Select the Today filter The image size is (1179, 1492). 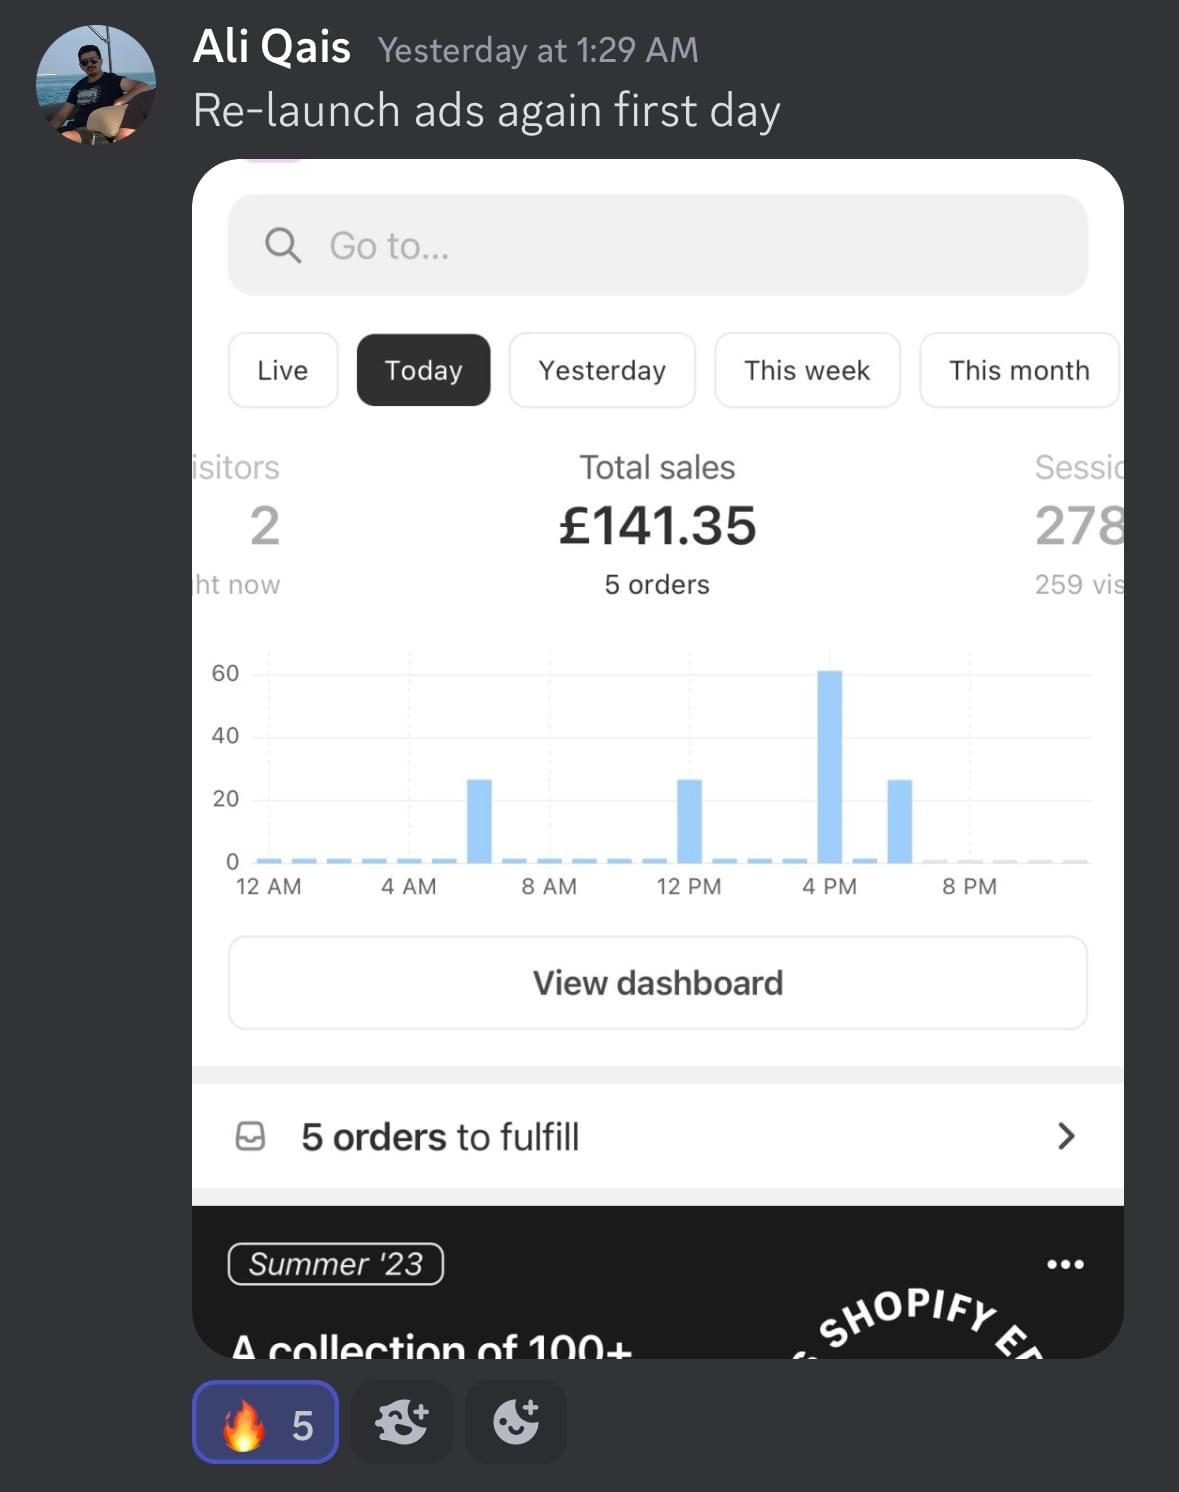point(423,370)
